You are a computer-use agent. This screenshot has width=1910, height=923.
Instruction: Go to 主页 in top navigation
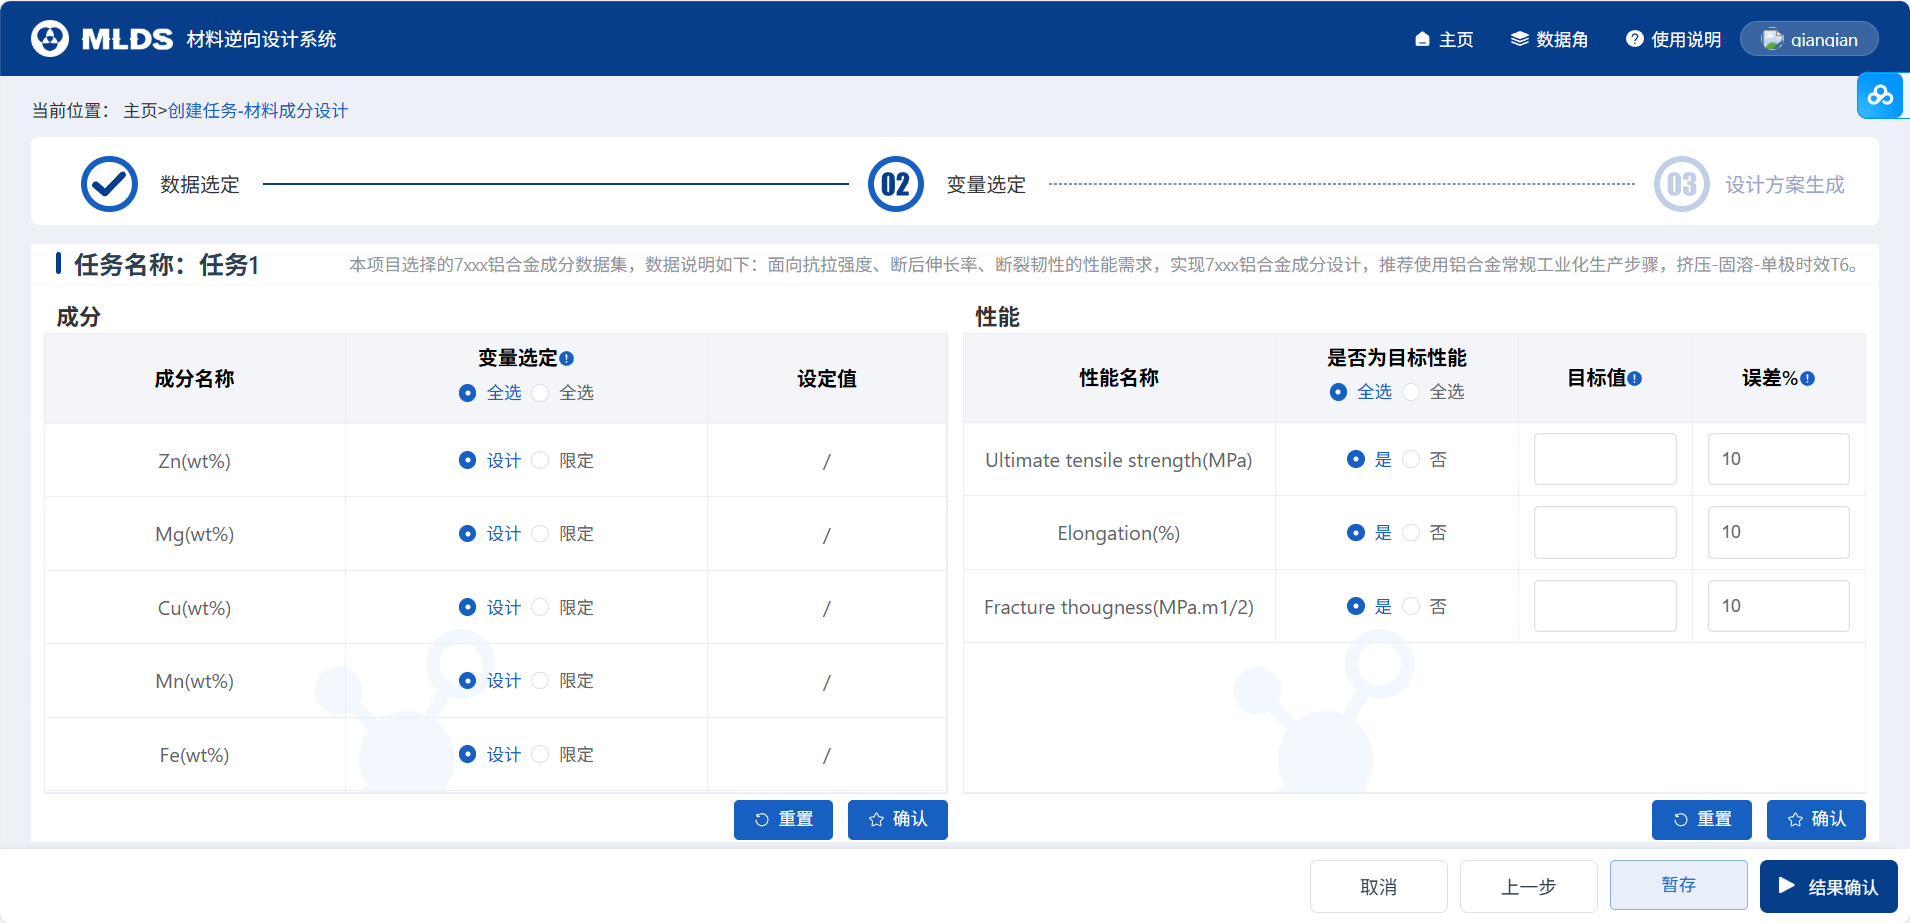point(1444,39)
